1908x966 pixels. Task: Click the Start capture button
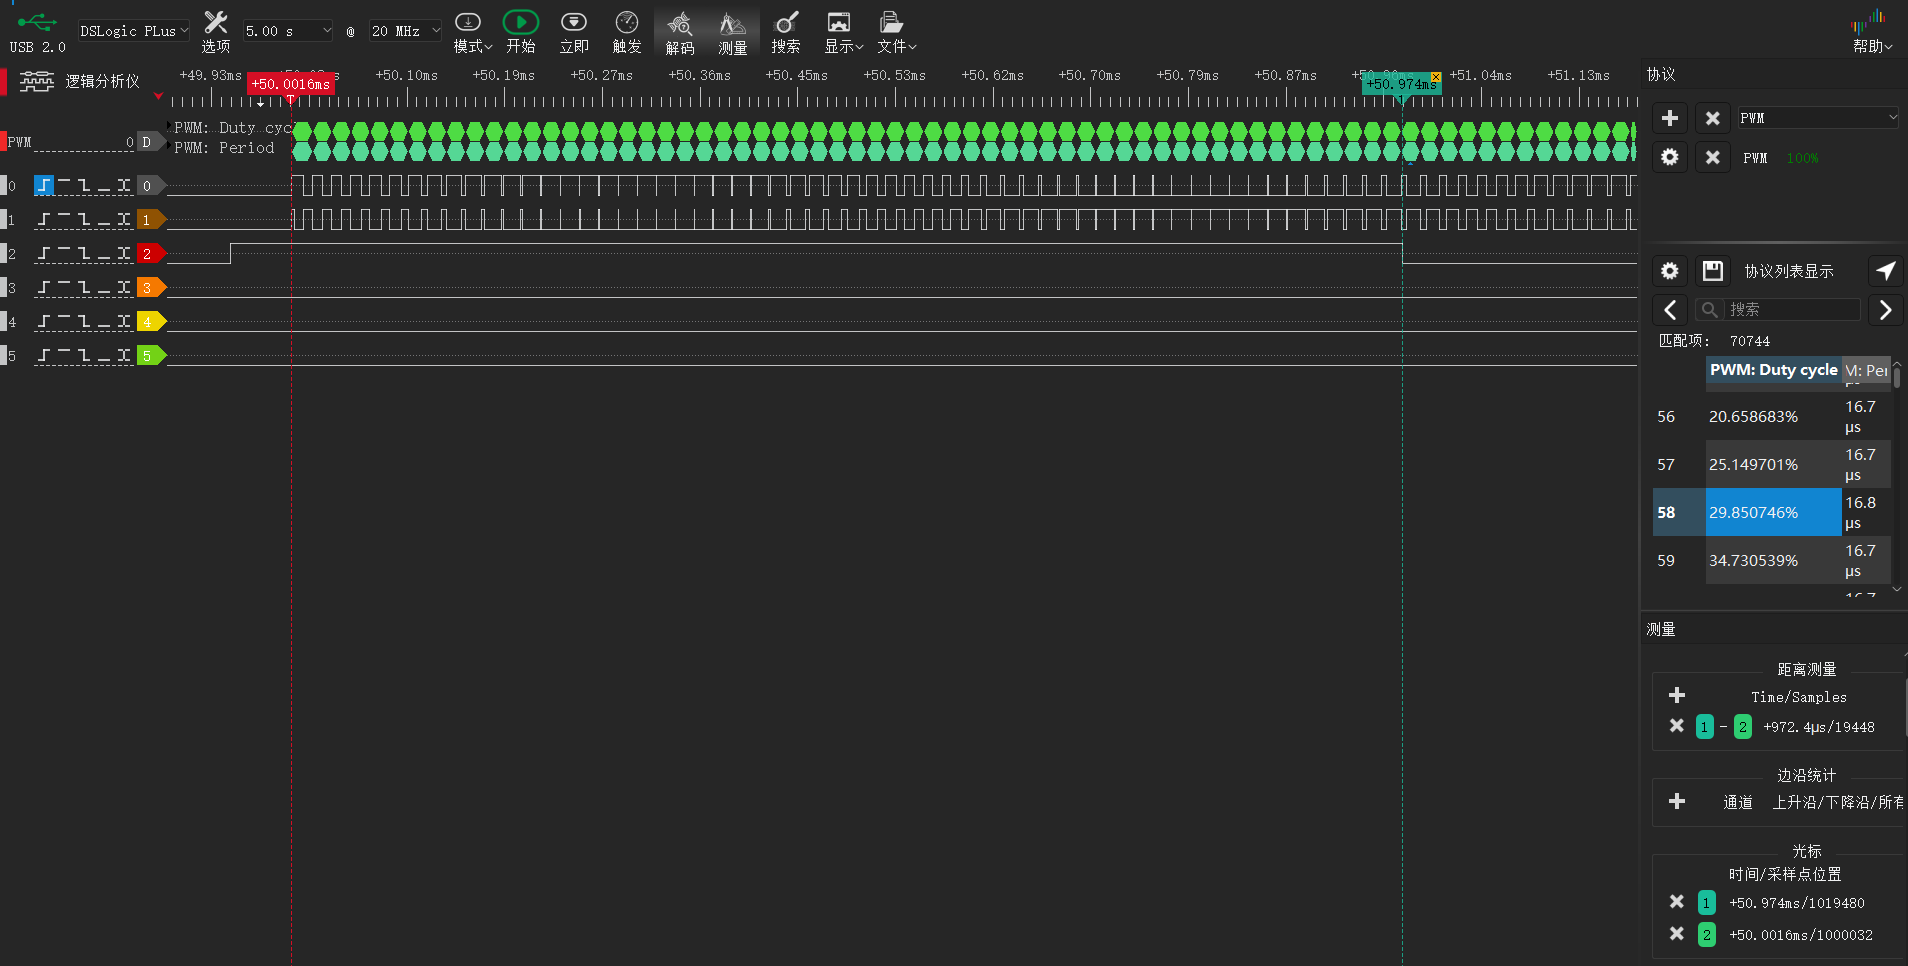coord(520,32)
